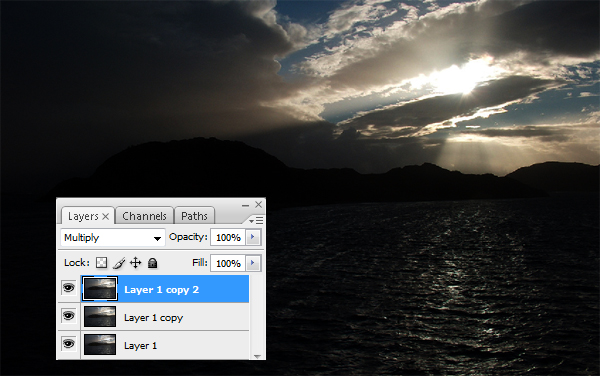Viewport: 600px width, 376px height.
Task: Open the Layers panel flyout menu
Action: [x=256, y=221]
